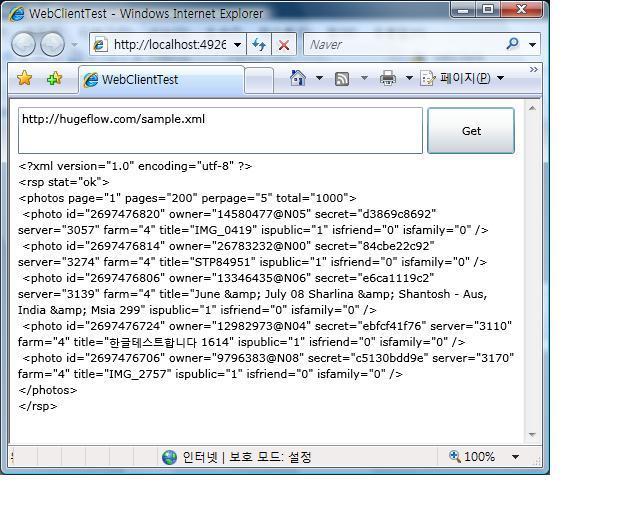Open Favorites Center star icon
This screenshot has height=512, width=640.
pyautogui.click(x=24, y=78)
